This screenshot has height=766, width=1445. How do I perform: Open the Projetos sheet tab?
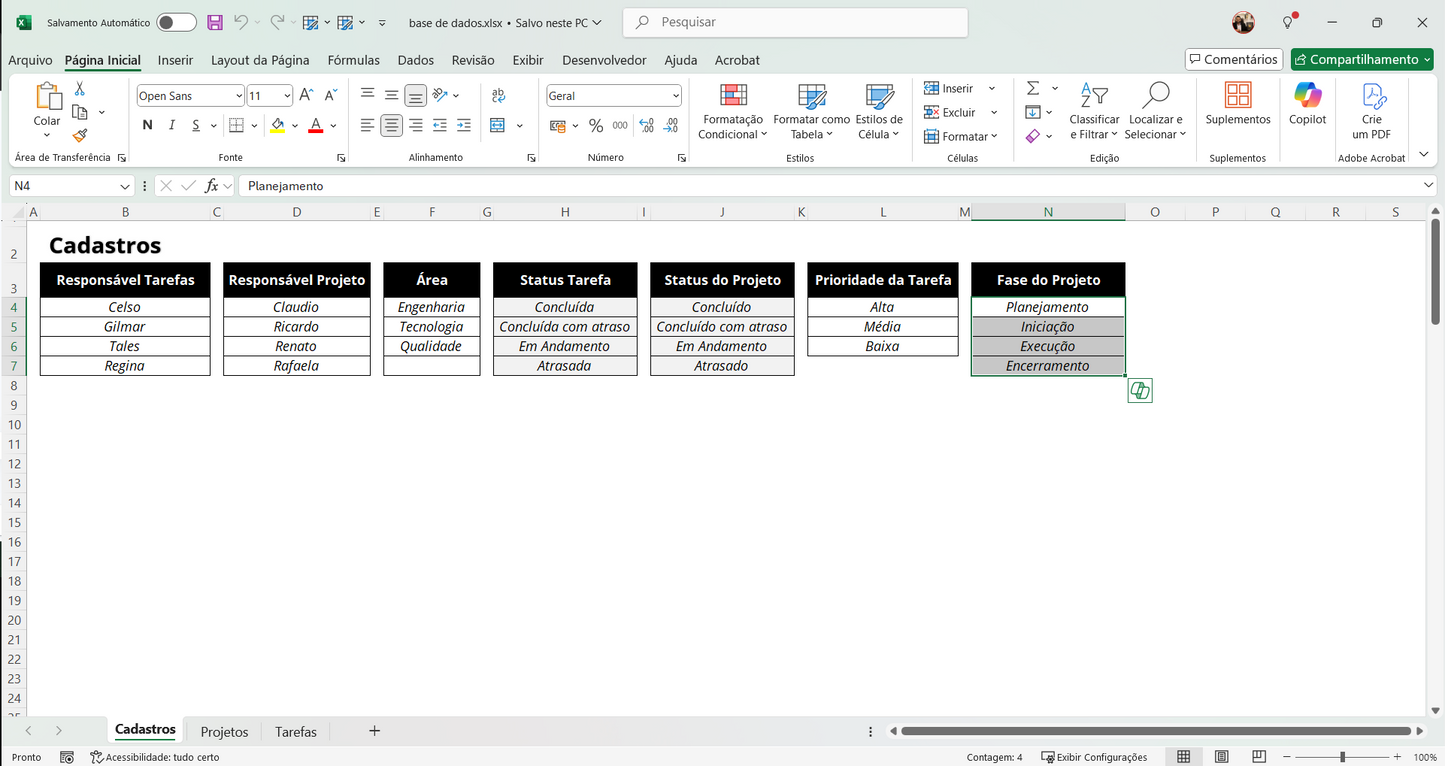coord(223,731)
